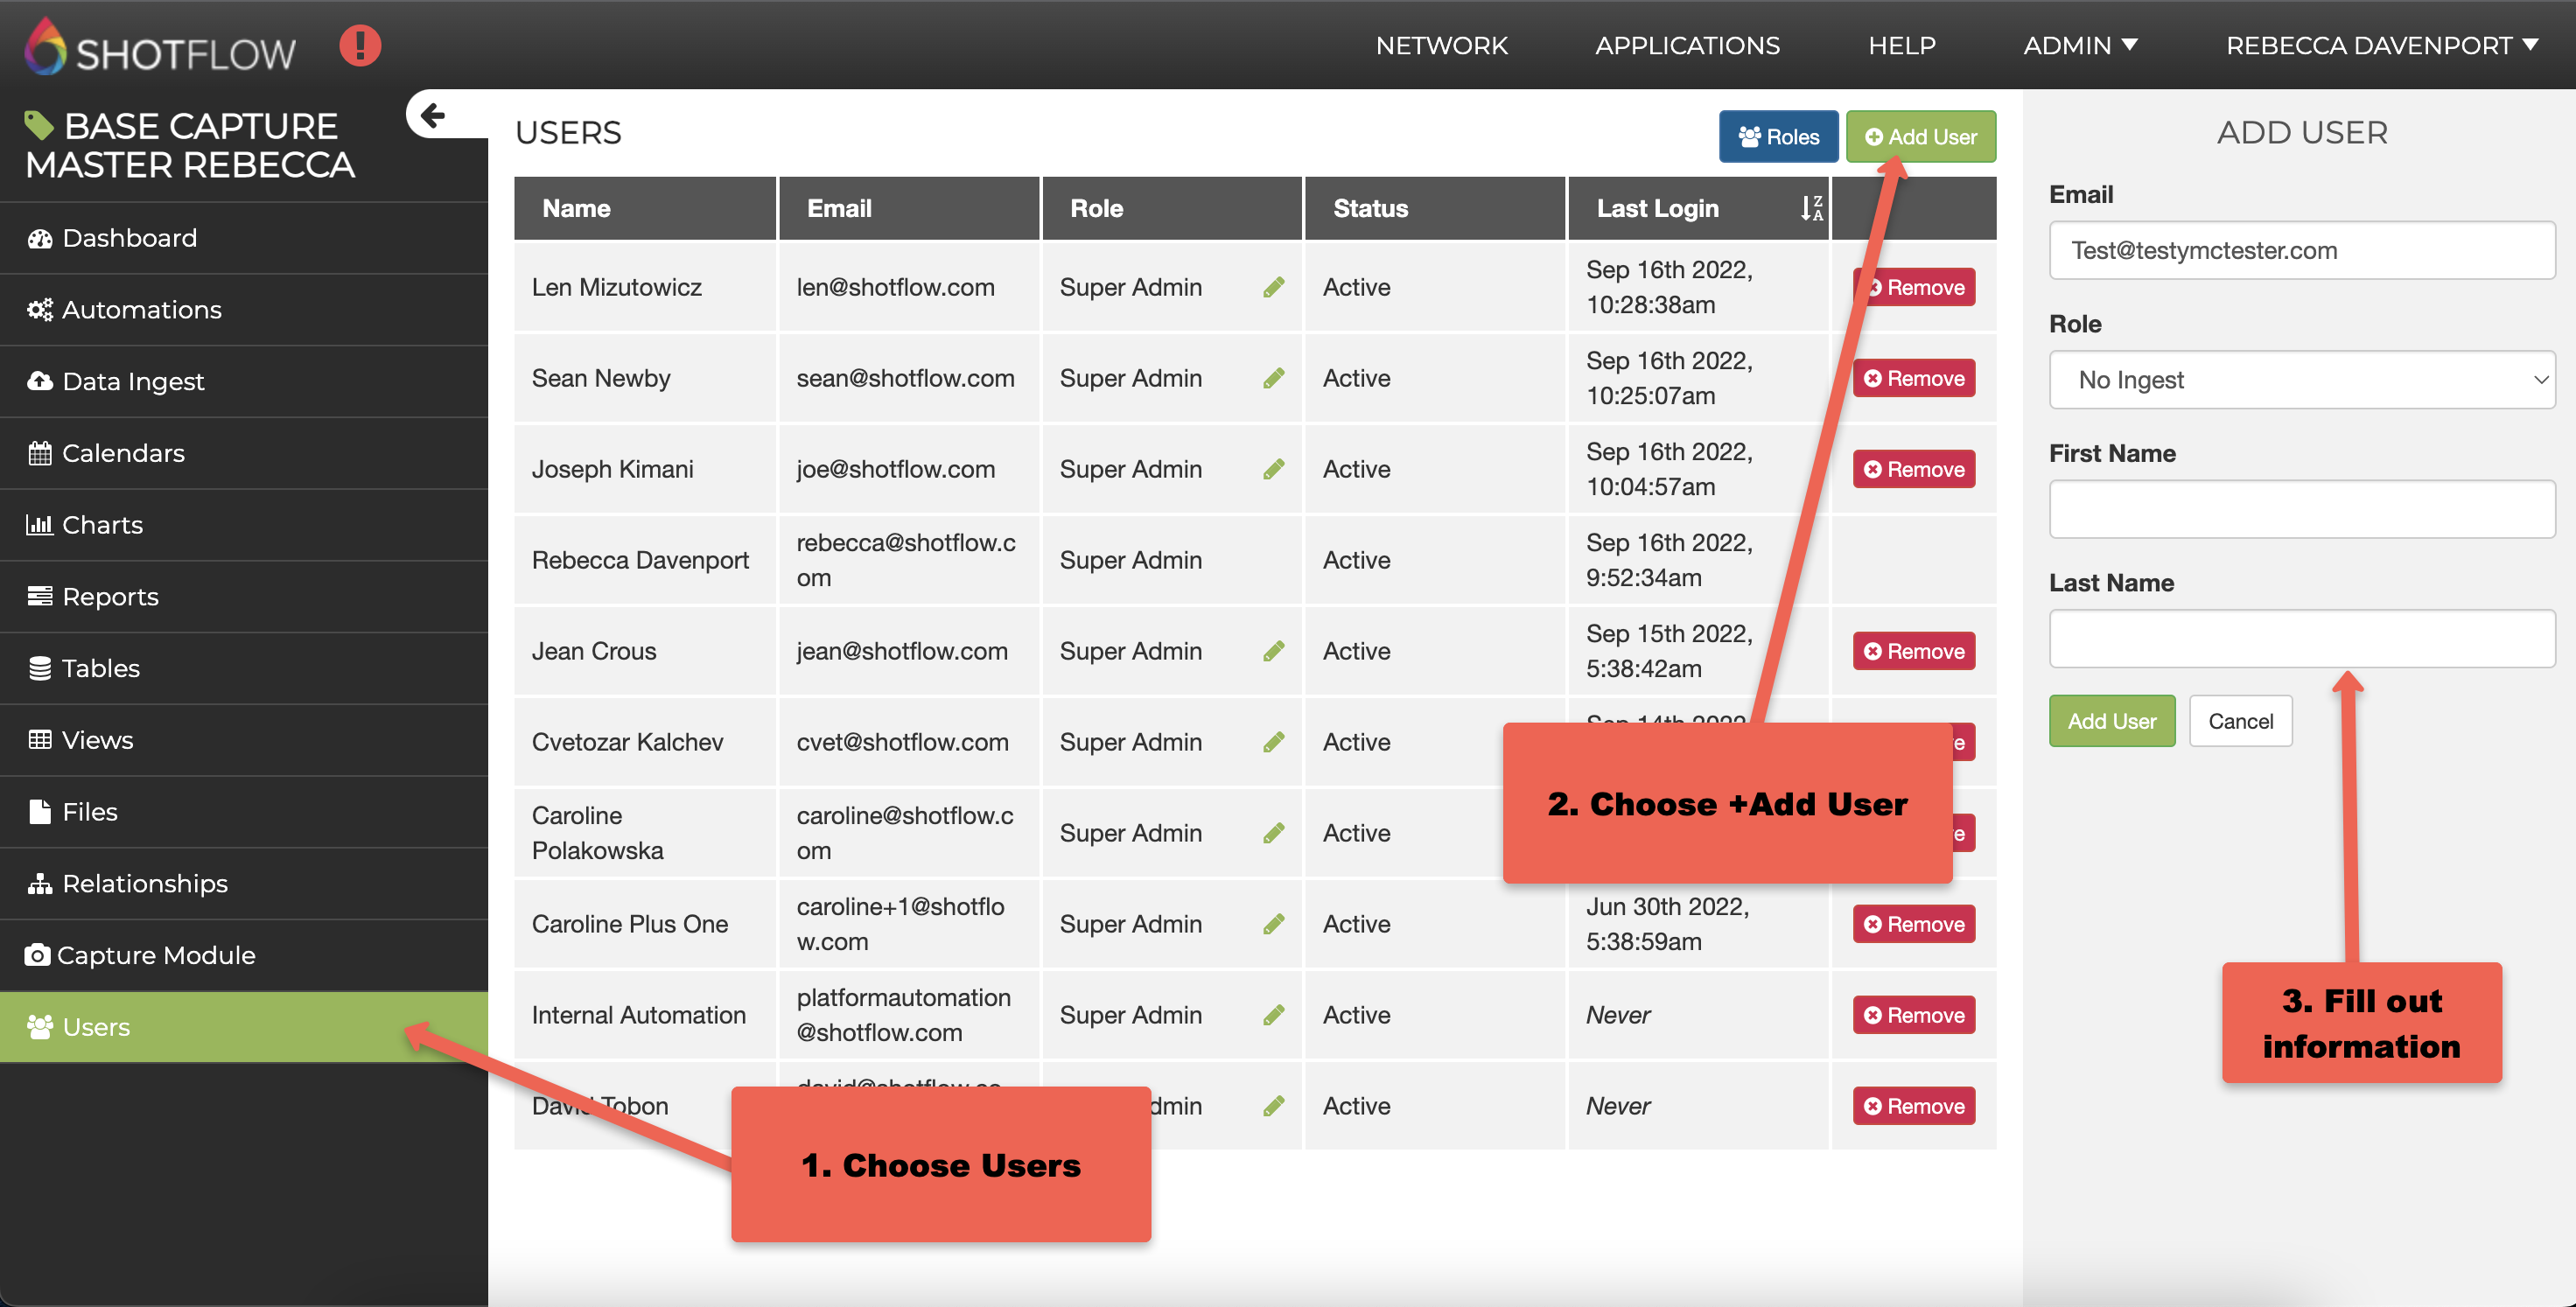Open the Role dropdown showing No Ingest

(2301, 380)
